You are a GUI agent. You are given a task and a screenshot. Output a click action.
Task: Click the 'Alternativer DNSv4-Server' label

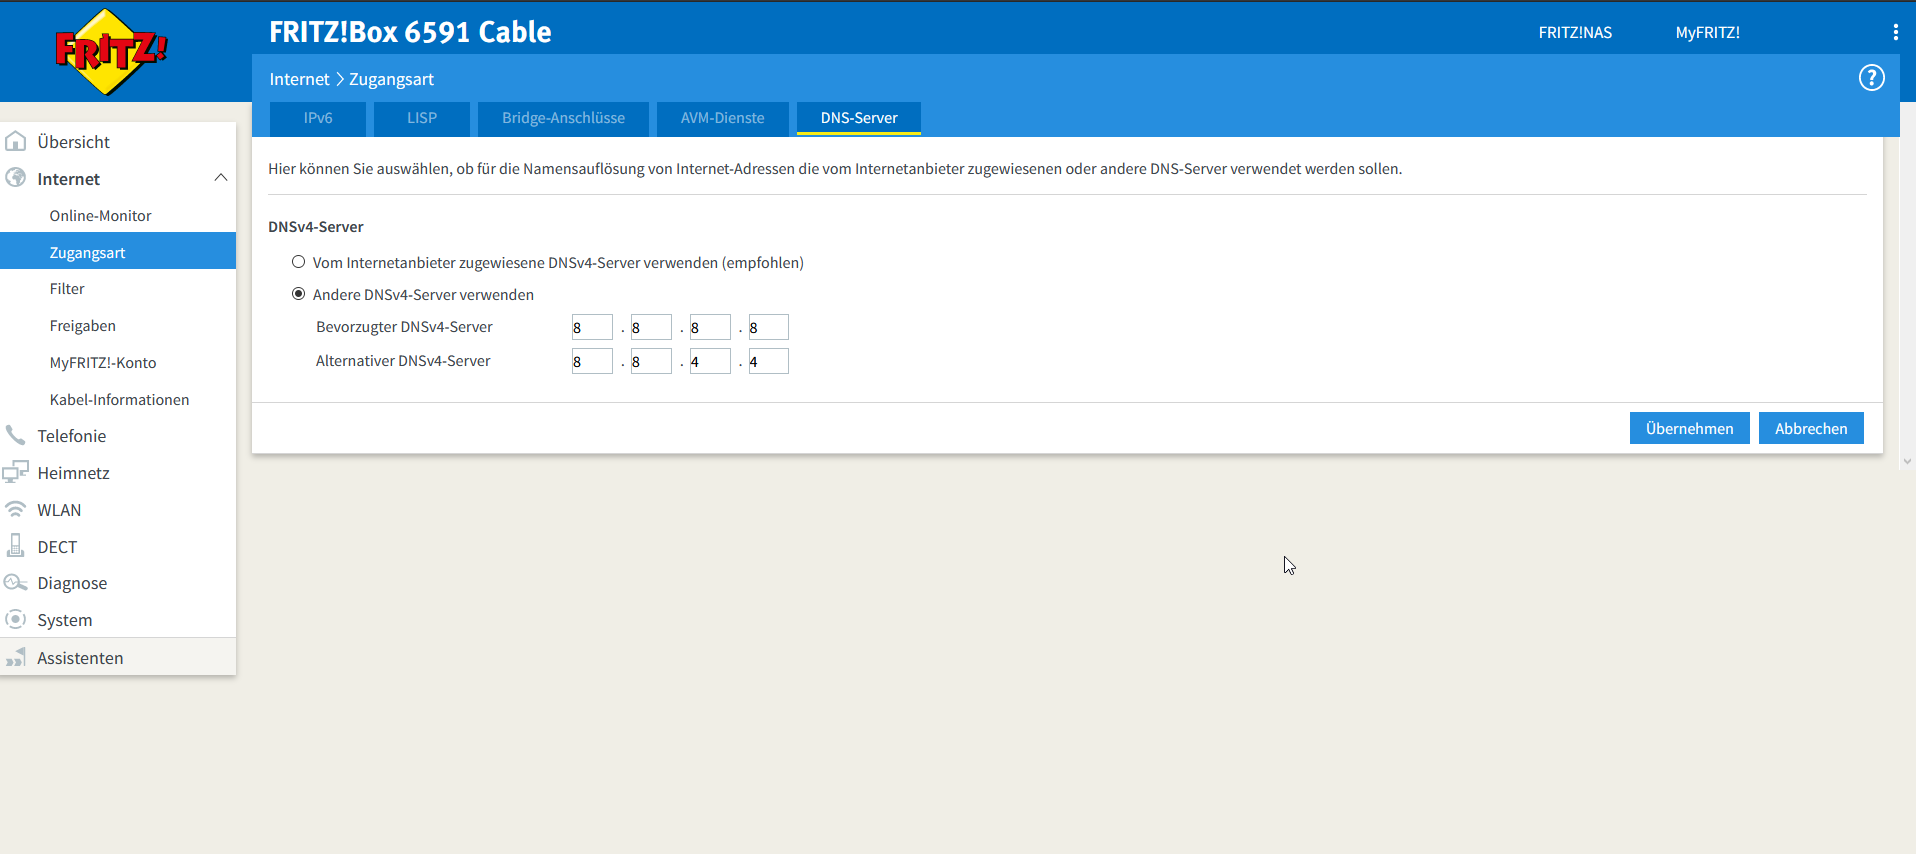click(403, 361)
